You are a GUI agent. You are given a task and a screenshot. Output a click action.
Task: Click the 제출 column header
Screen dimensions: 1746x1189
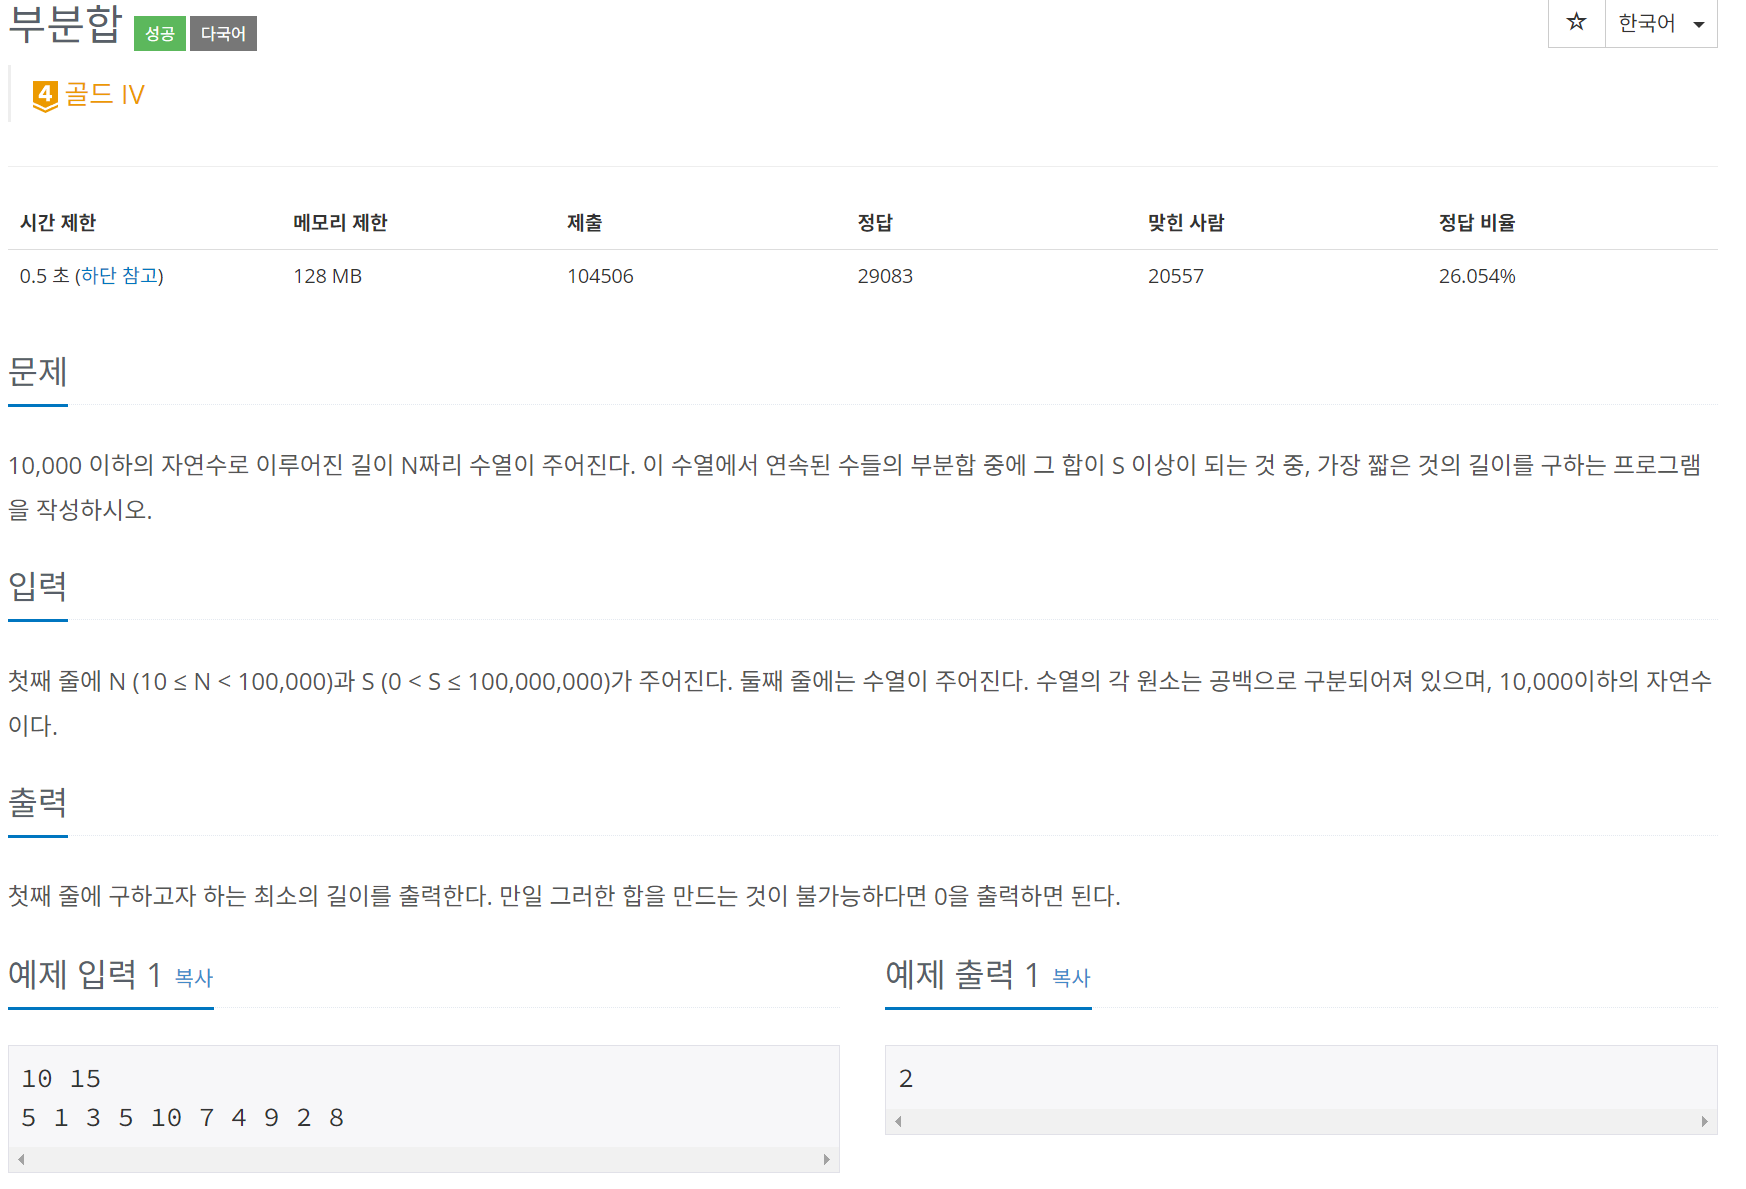click(x=585, y=223)
